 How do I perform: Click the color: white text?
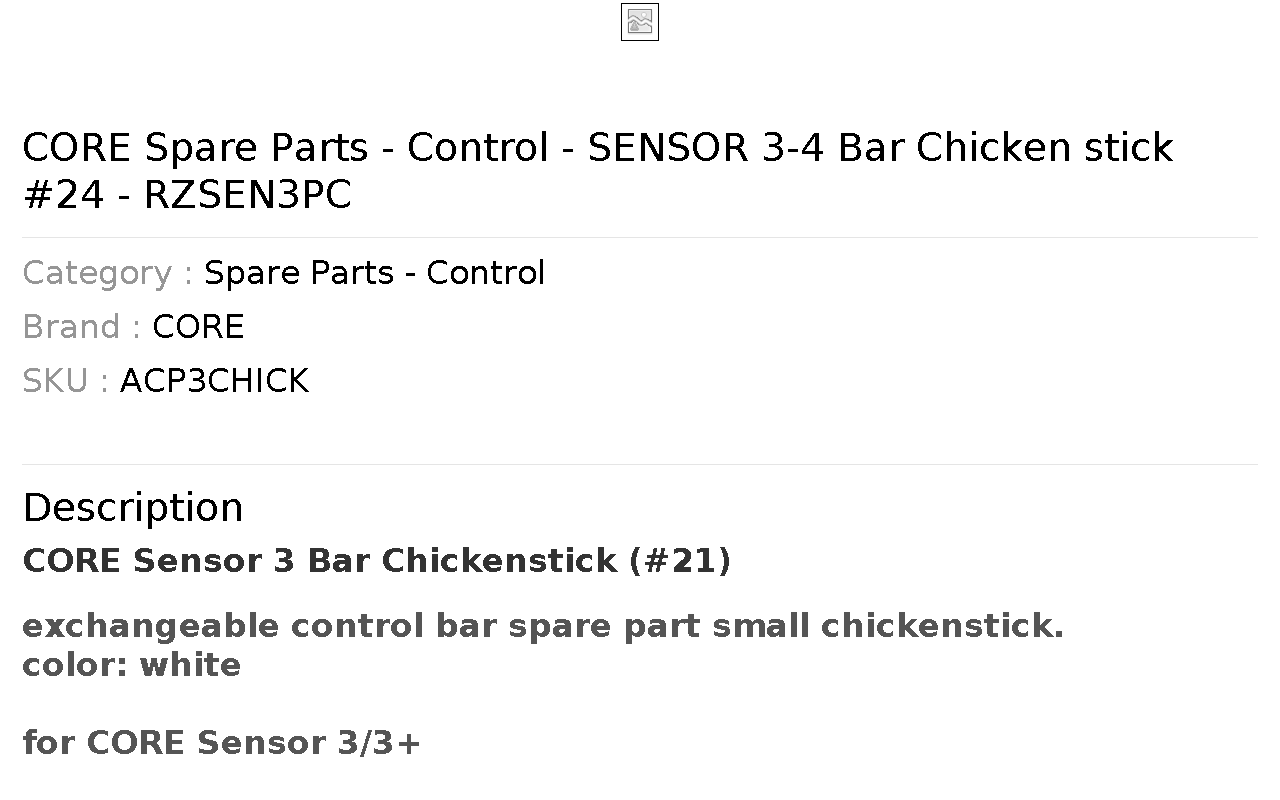click(x=131, y=665)
